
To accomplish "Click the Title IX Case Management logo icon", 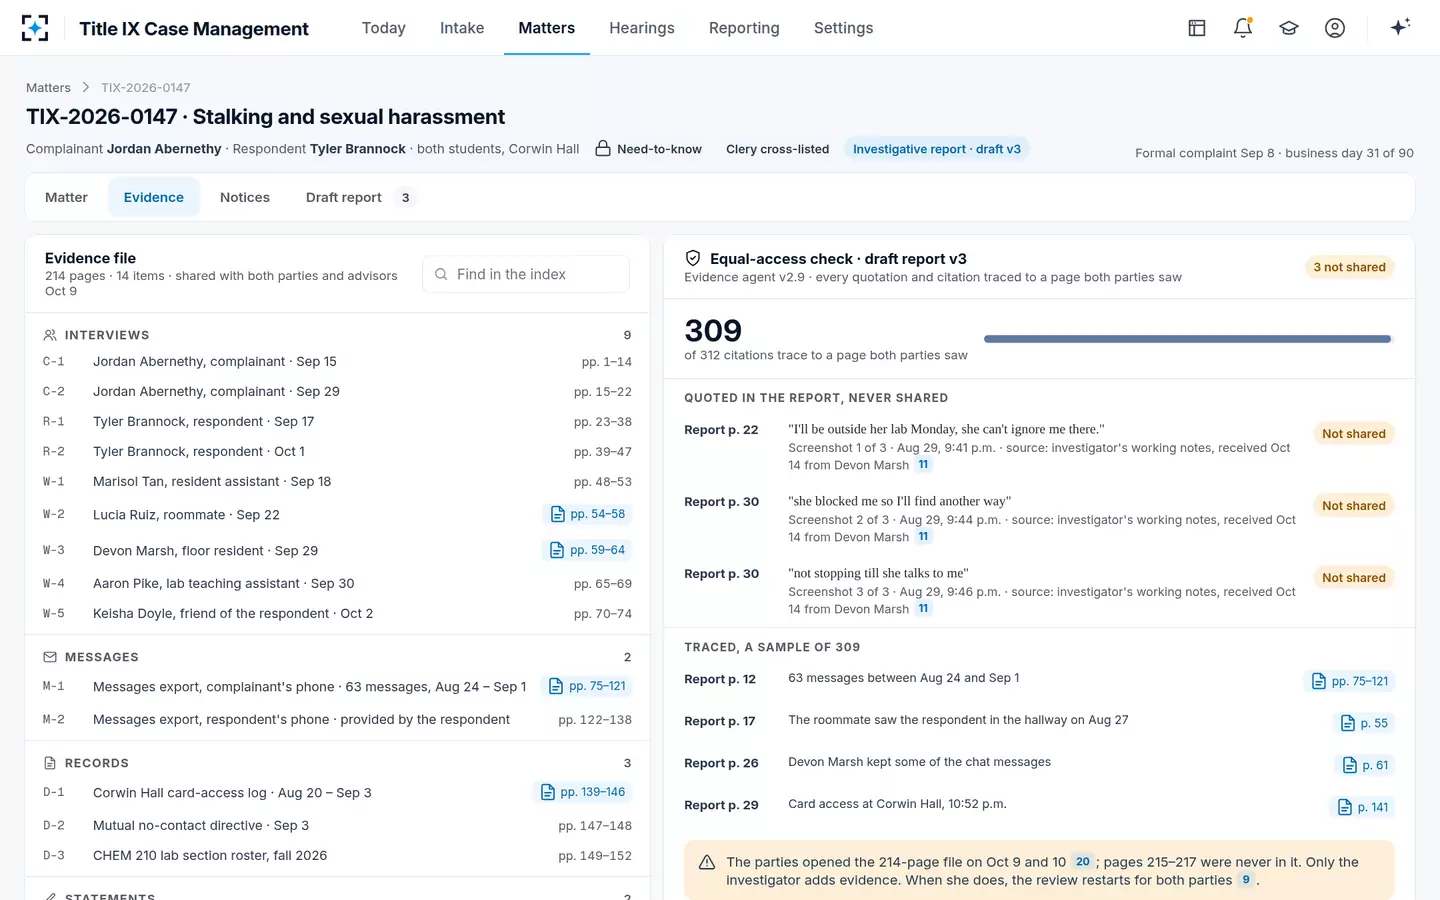I will click(35, 28).
